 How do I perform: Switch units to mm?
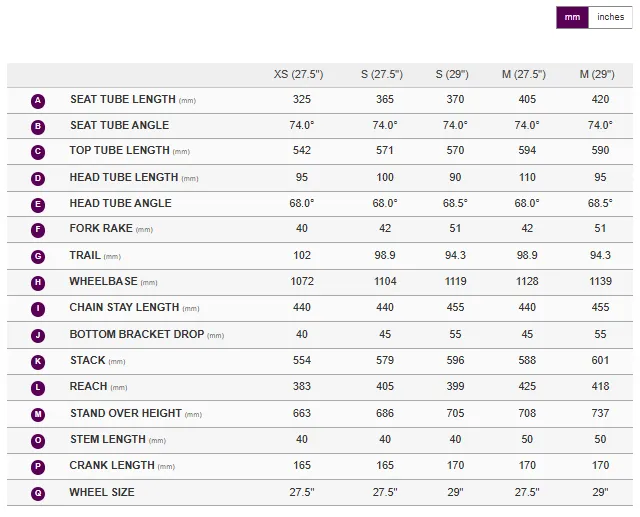pos(572,17)
